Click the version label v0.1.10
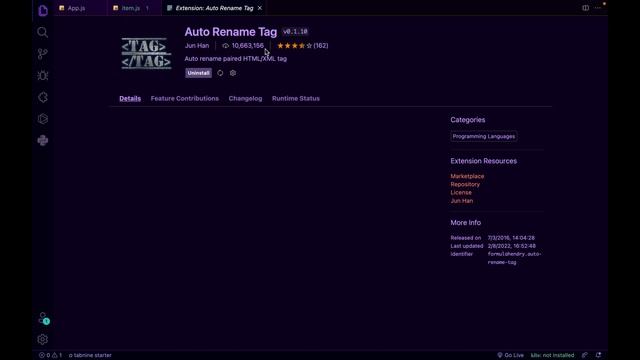 295,31
